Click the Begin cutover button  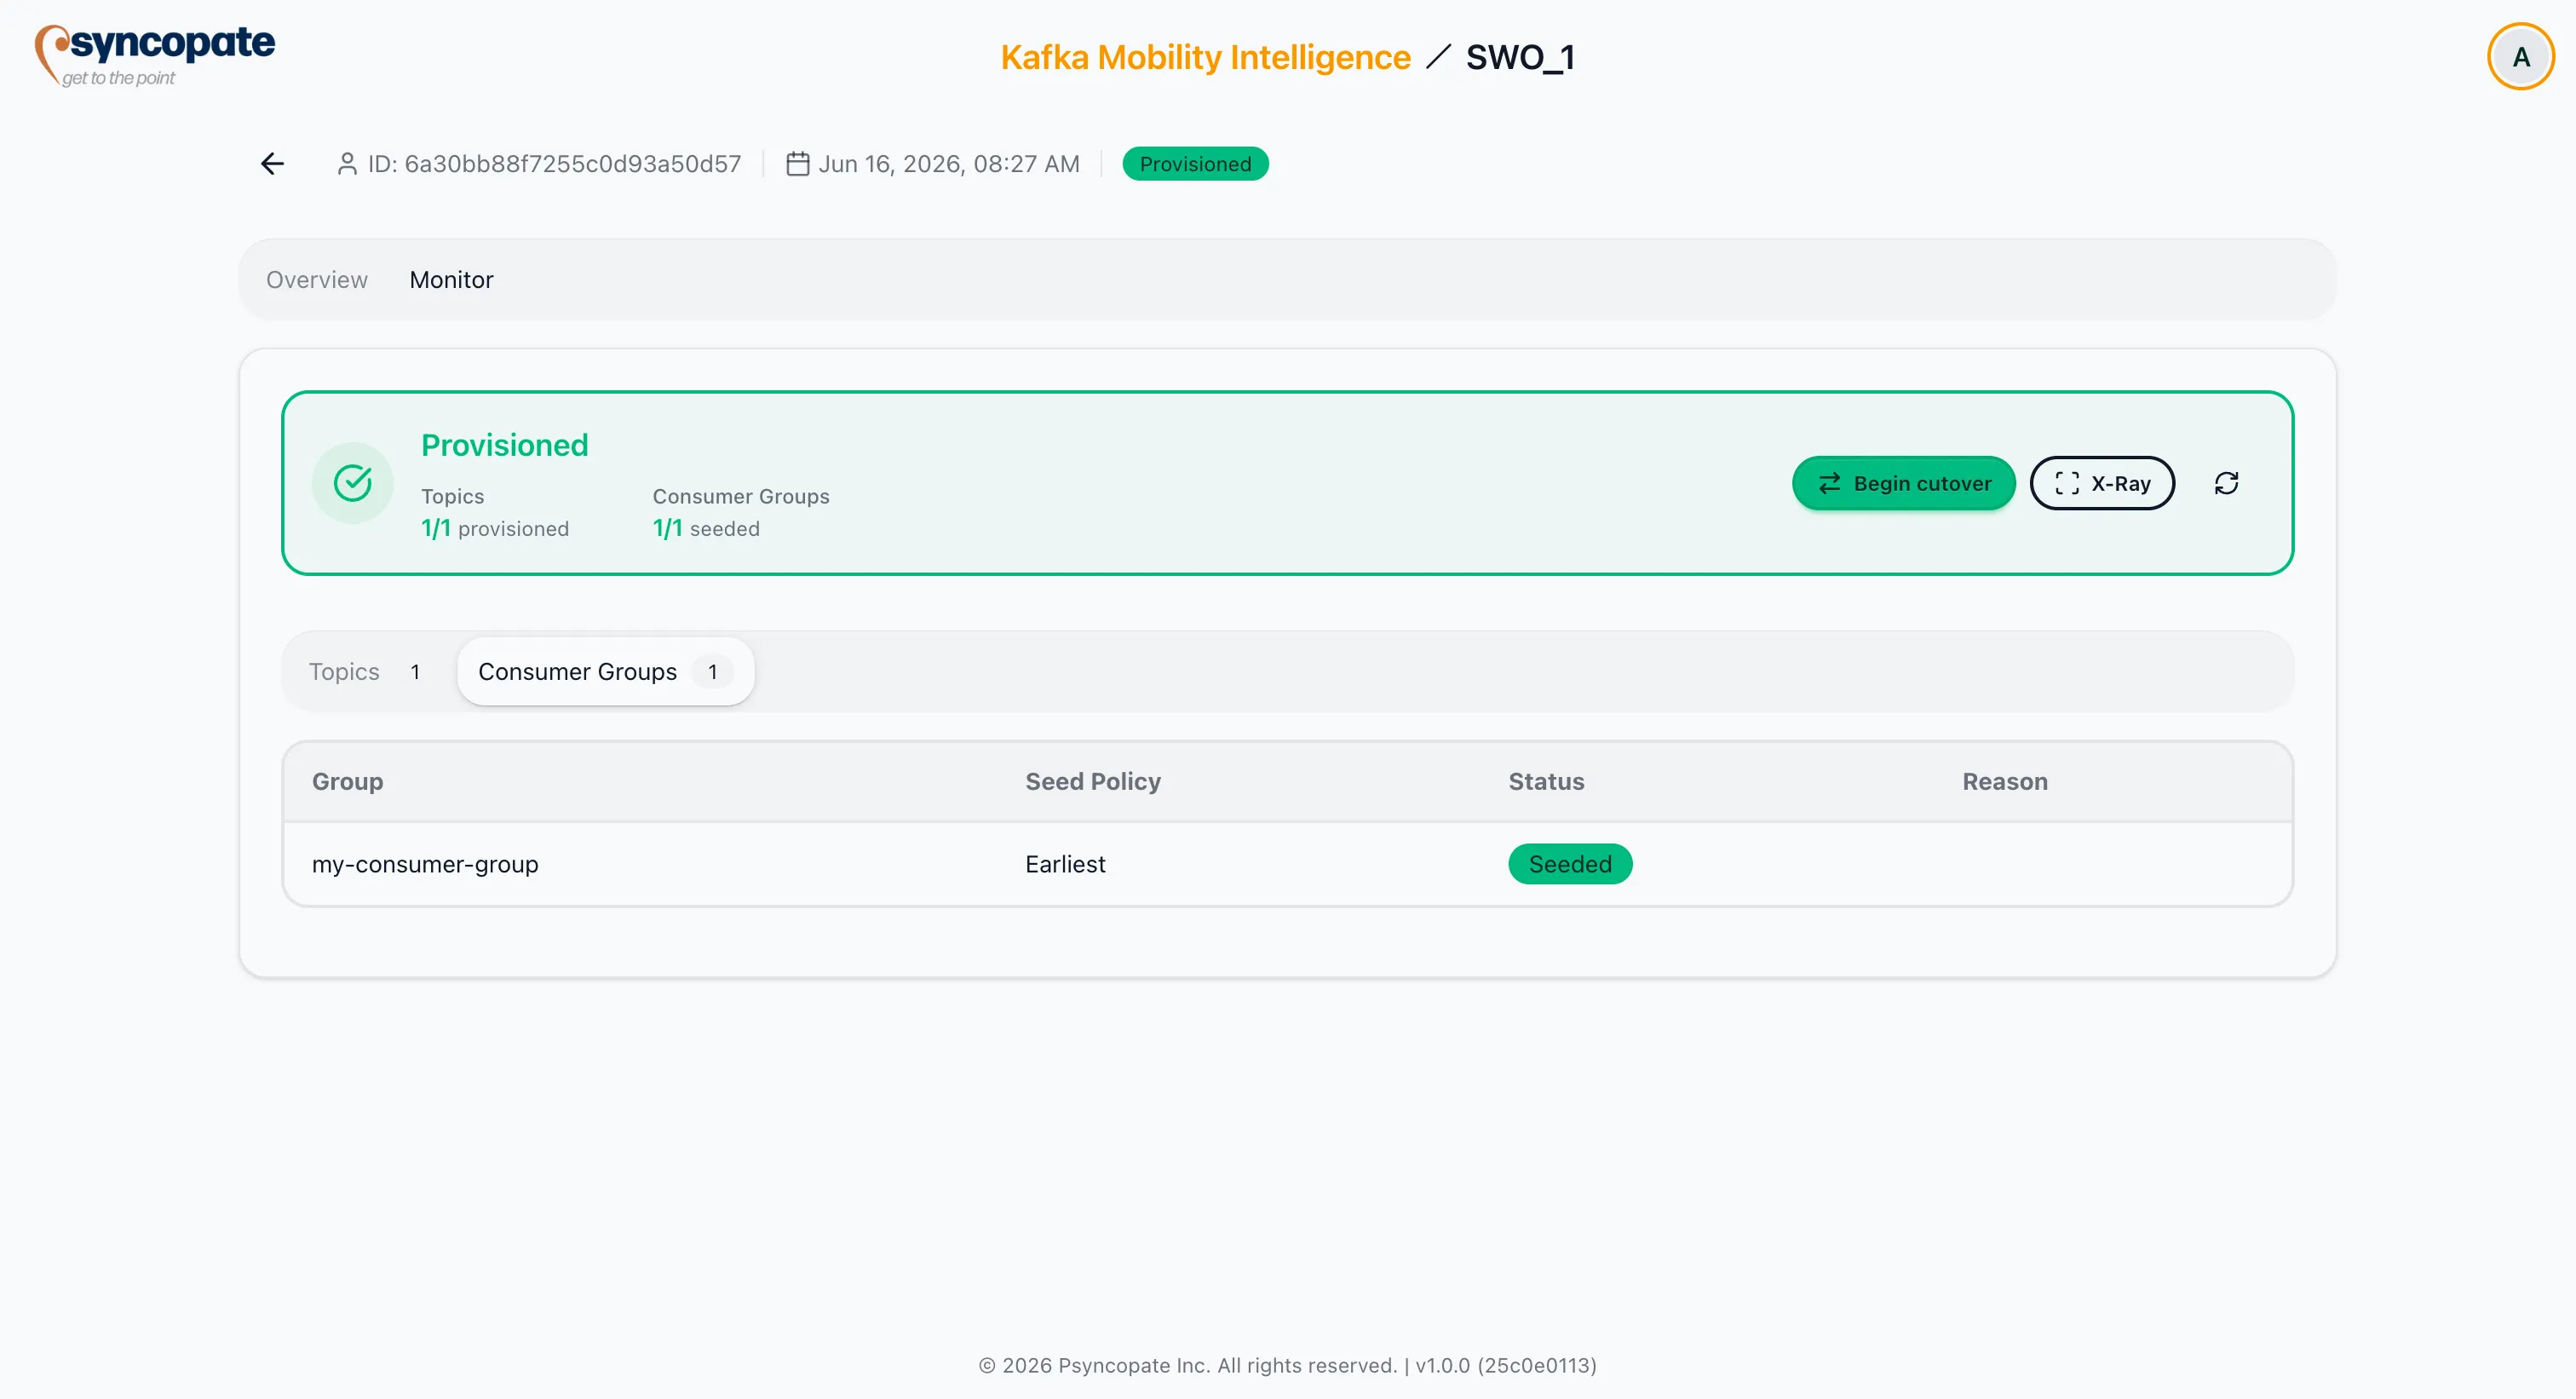(1903, 484)
